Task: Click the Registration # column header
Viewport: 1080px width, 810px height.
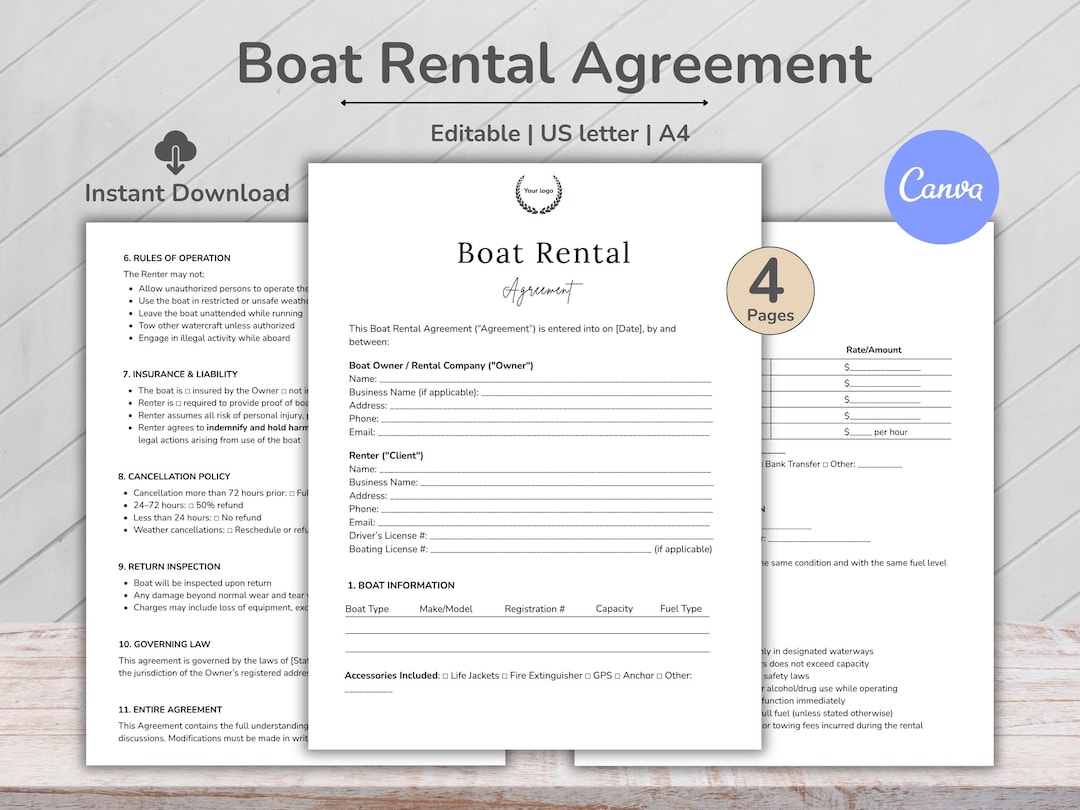Action: click(x=534, y=609)
